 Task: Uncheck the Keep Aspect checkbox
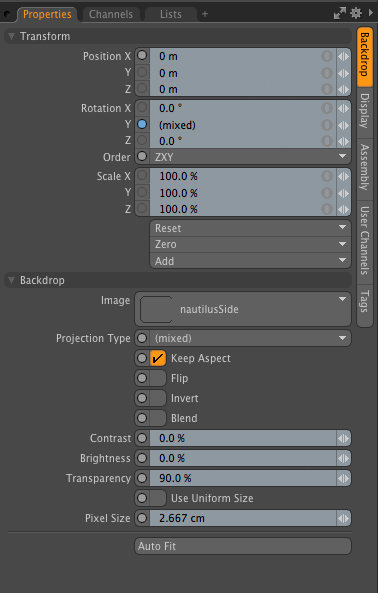point(158,358)
